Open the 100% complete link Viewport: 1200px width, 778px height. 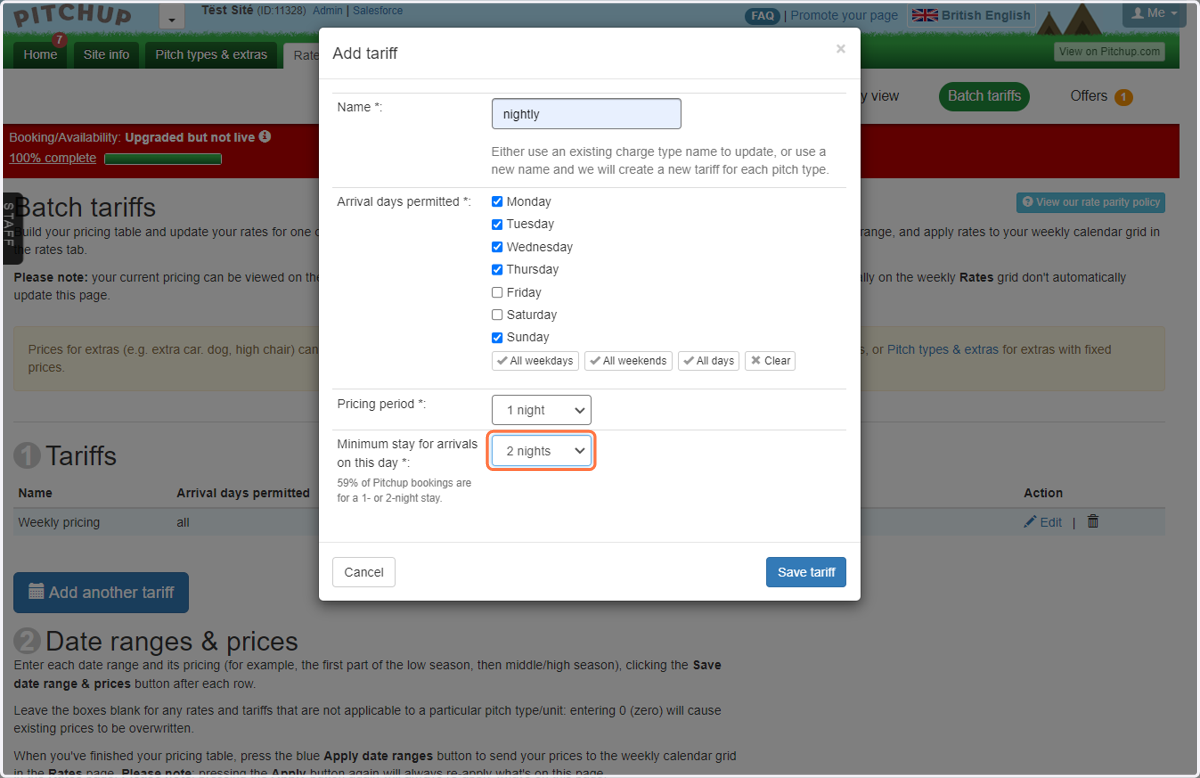53,158
